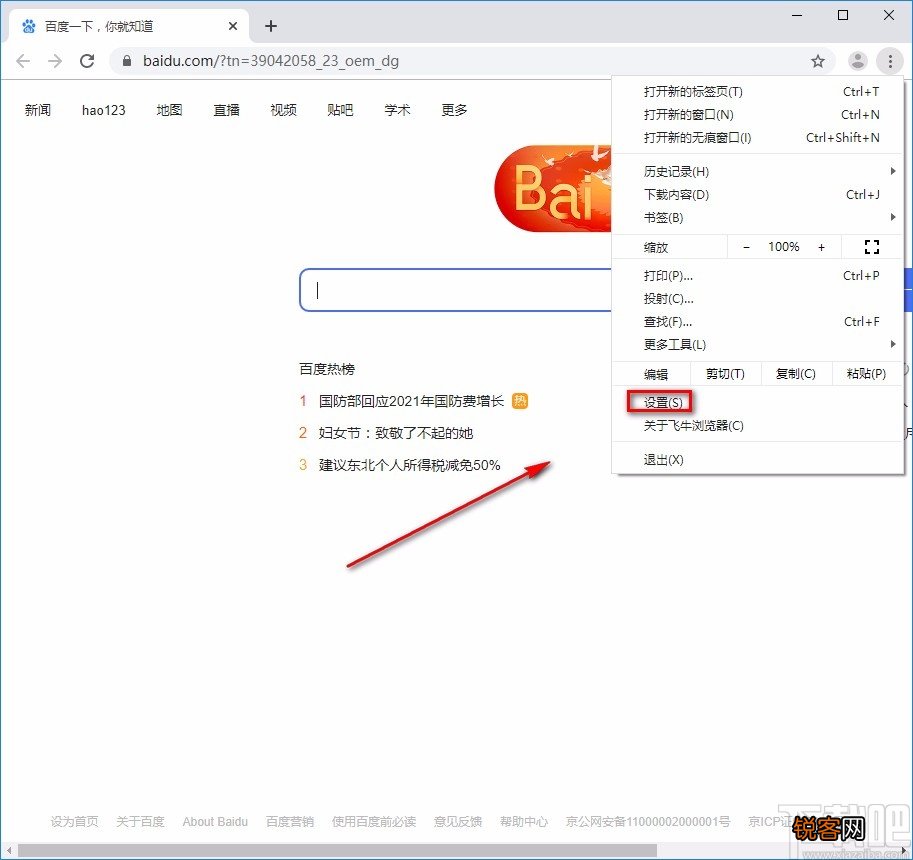This screenshot has width=913, height=860.
Task: Click the Baidu logo image
Action: tap(553, 188)
